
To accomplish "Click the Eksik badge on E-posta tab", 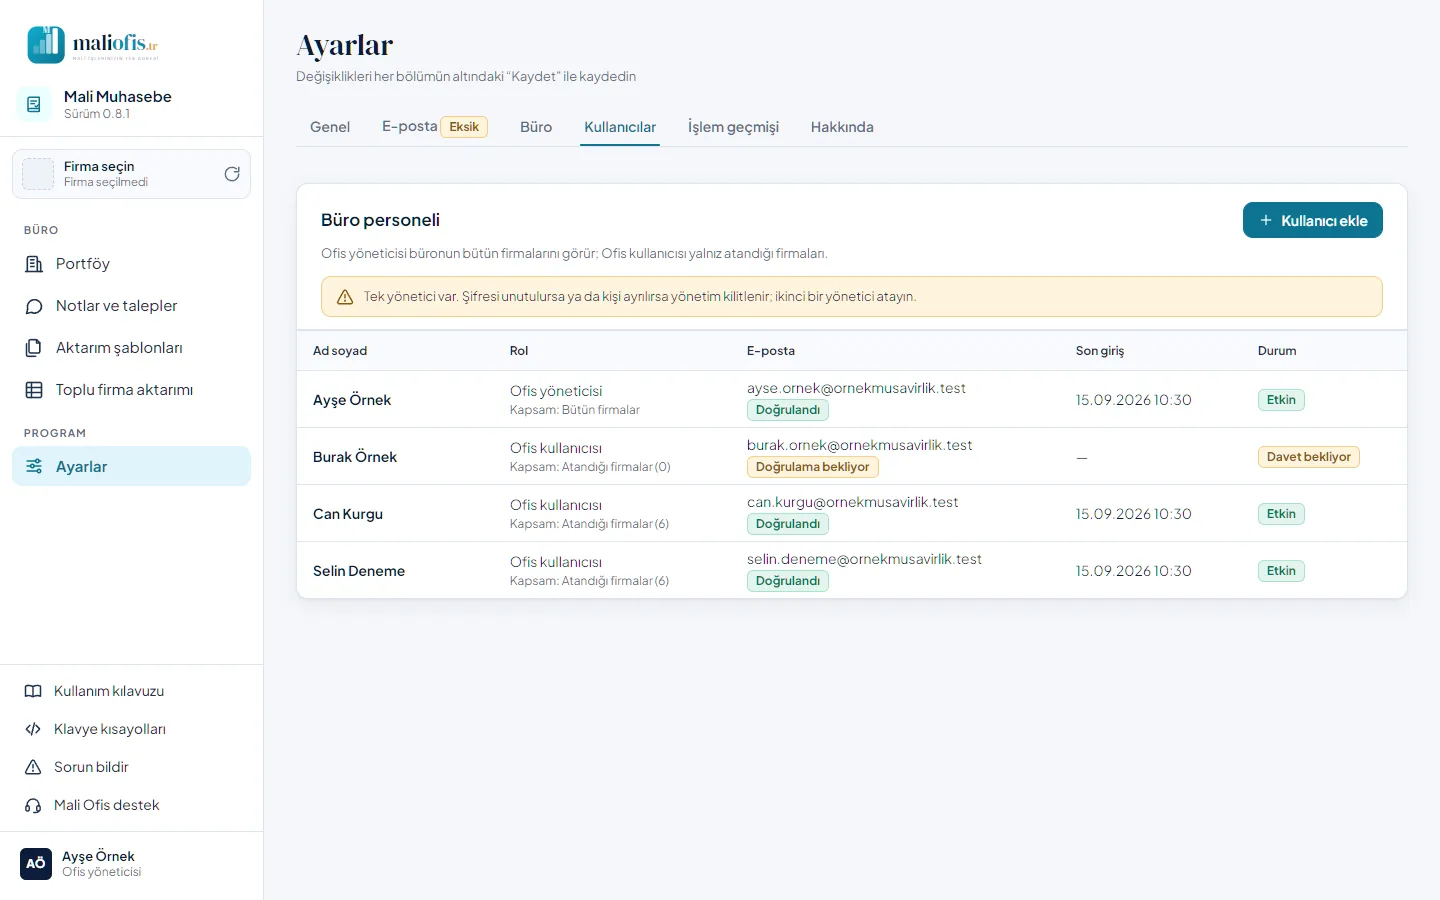I will [x=464, y=127].
